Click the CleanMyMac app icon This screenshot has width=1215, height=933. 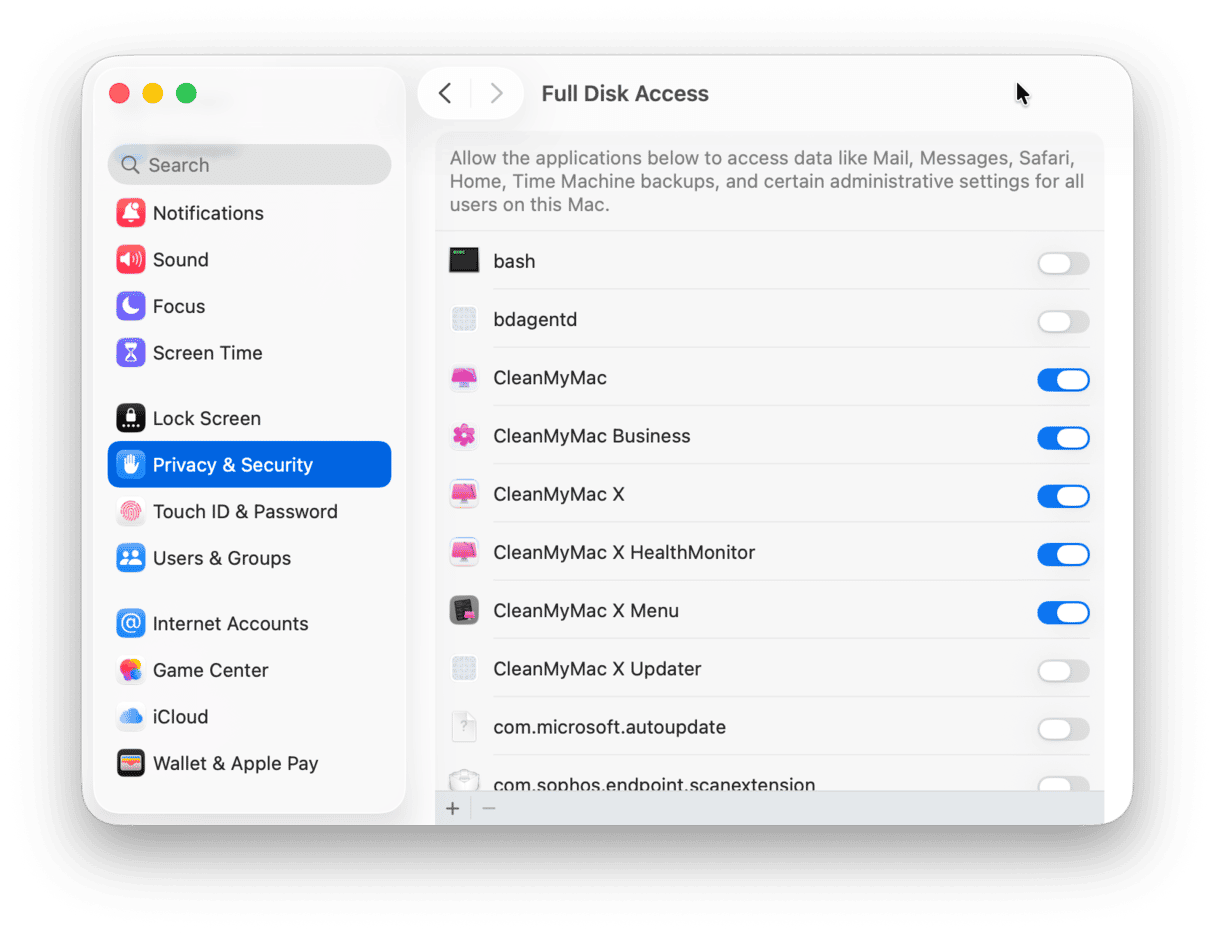click(464, 378)
